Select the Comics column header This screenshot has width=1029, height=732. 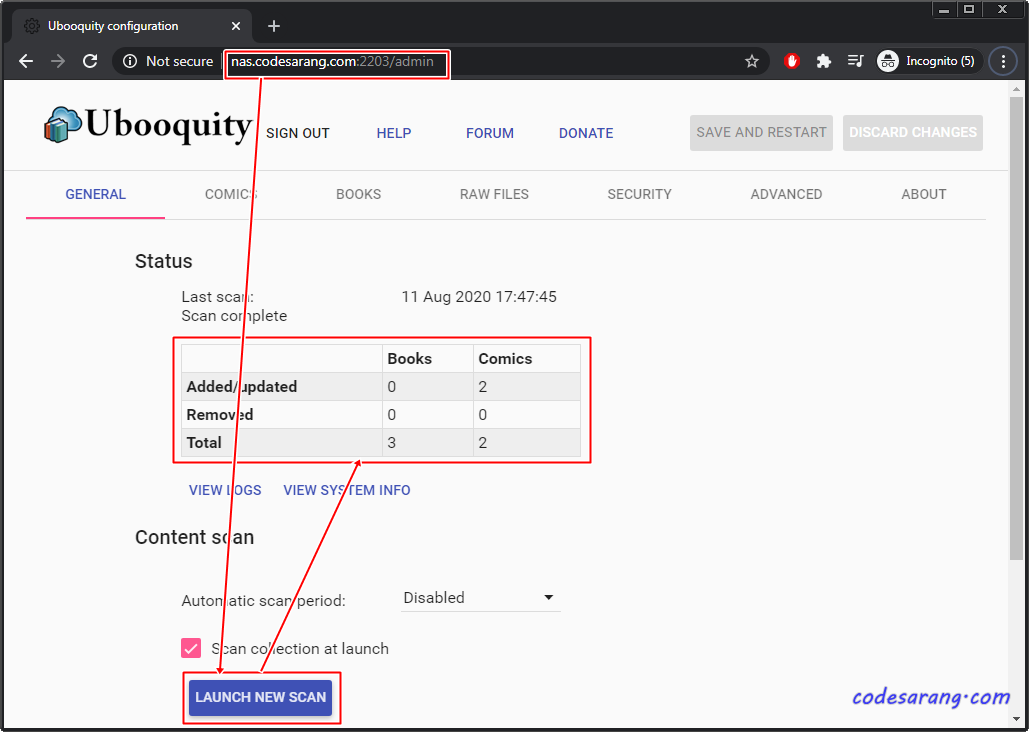point(526,359)
